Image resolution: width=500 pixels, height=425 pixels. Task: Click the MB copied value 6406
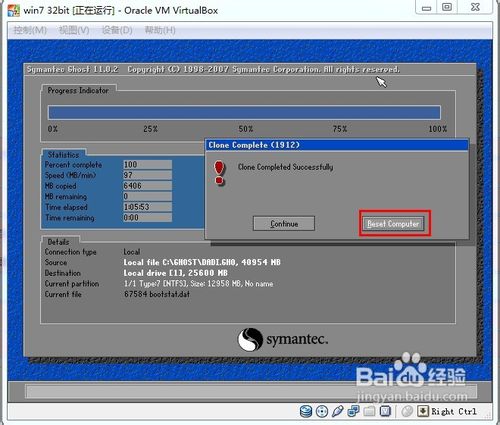pos(147,186)
